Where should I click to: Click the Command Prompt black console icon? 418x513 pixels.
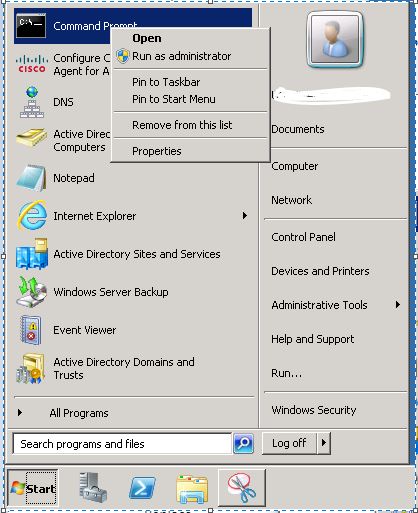31,26
